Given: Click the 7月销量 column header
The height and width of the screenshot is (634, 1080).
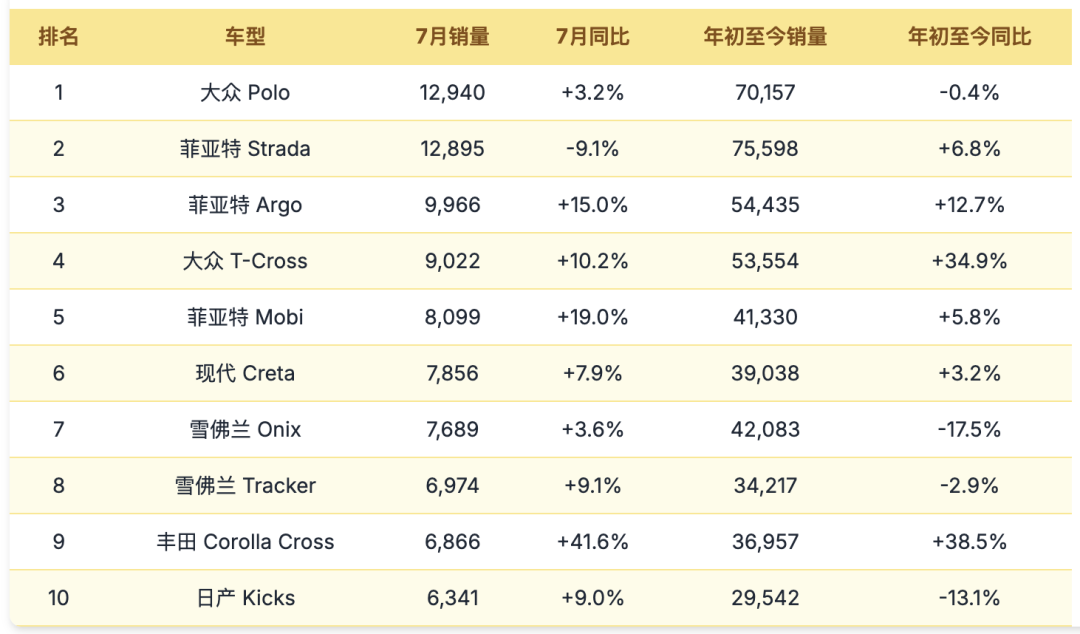Looking at the screenshot, I should (452, 37).
